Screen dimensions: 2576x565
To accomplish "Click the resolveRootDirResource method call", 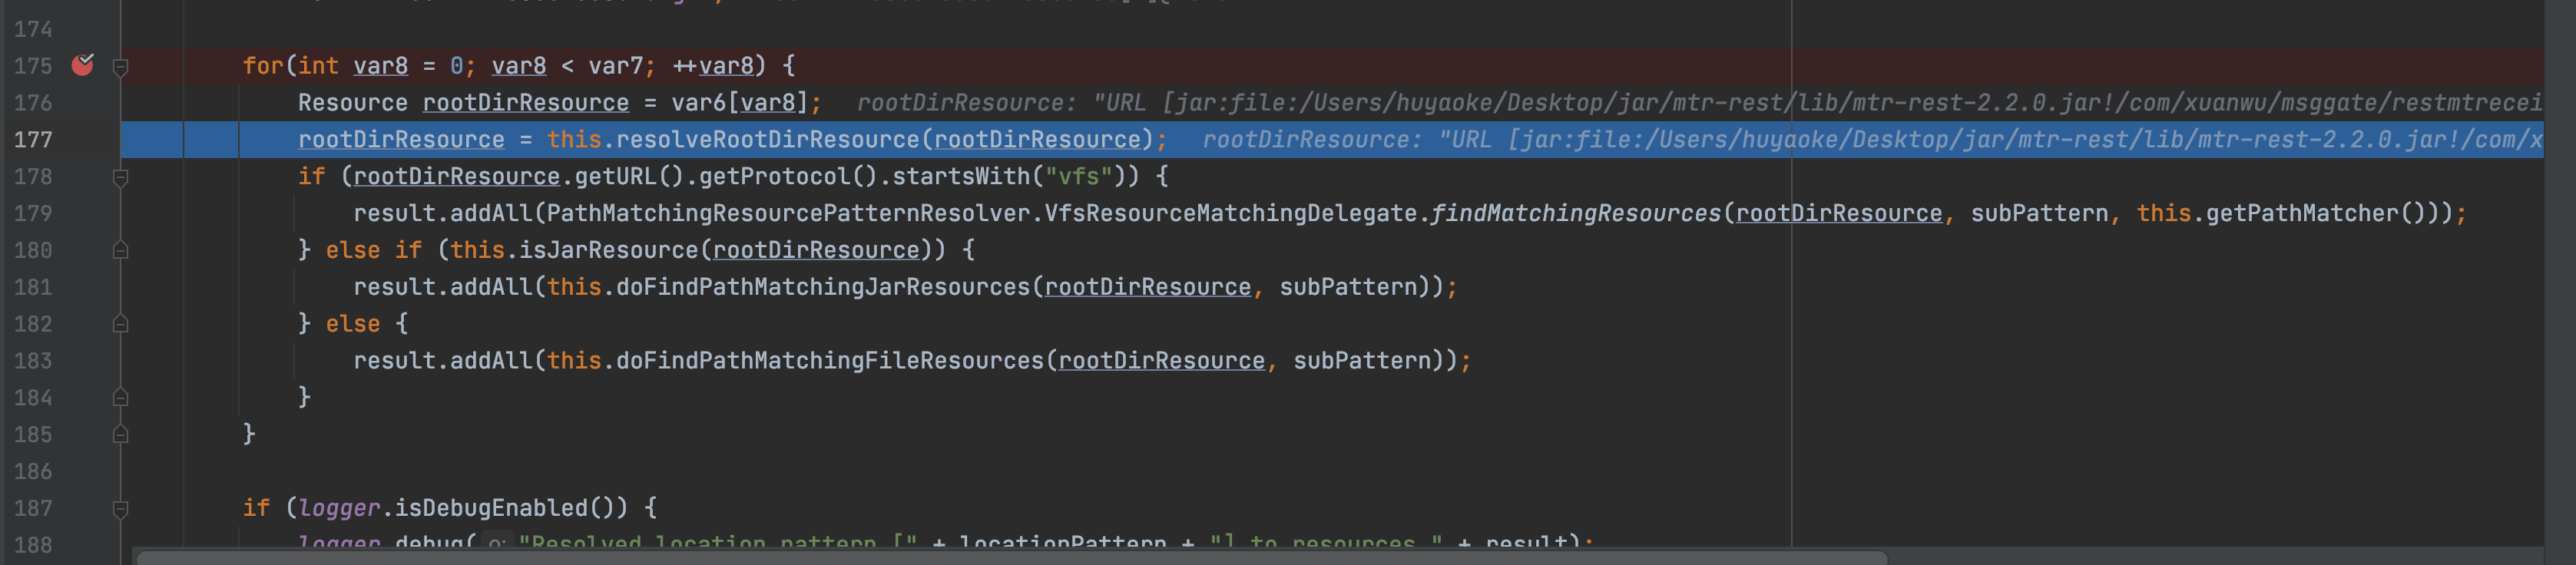I will (x=767, y=139).
